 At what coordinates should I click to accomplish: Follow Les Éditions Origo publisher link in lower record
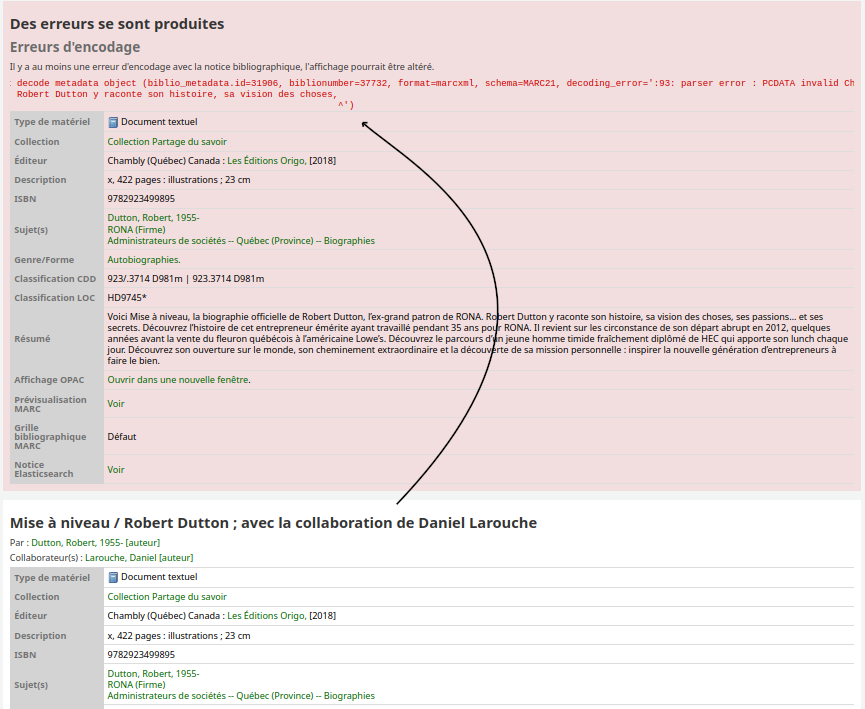266,616
